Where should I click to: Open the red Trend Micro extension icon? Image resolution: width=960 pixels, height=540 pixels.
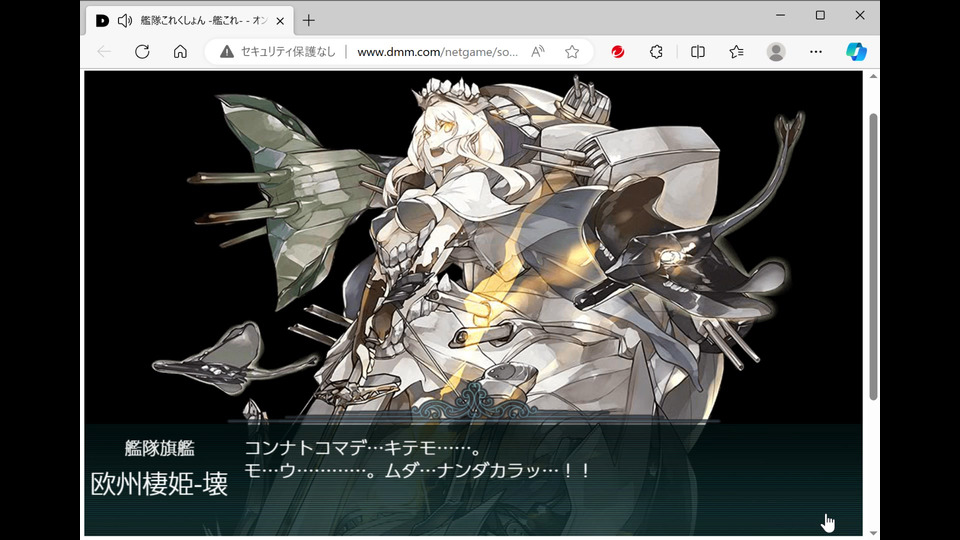tap(618, 52)
